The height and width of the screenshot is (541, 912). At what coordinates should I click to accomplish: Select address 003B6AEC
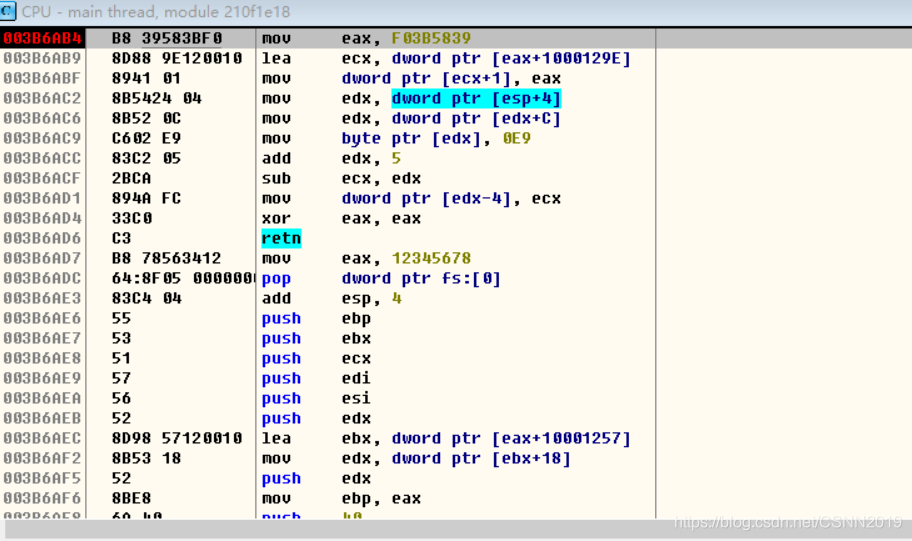tap(42, 439)
